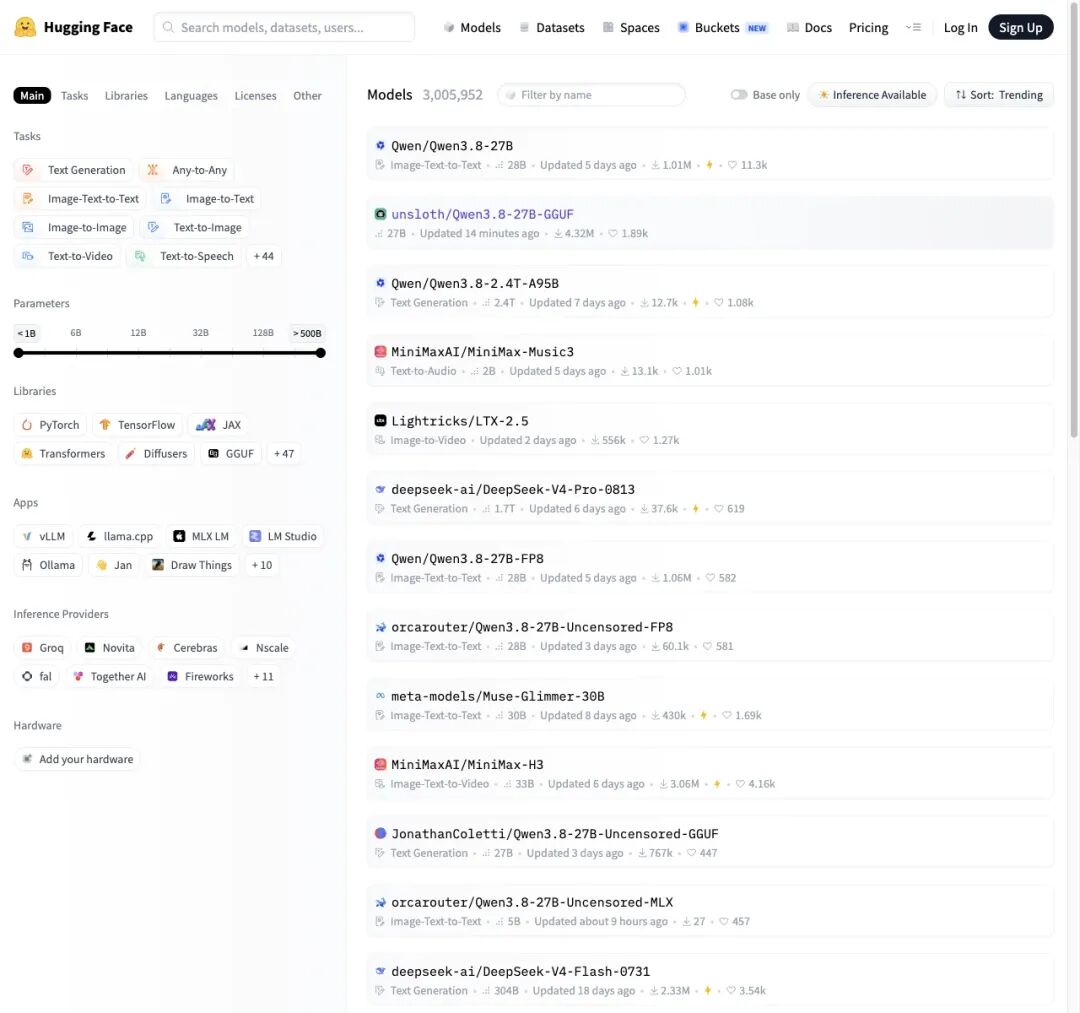The width and height of the screenshot is (1080, 1013).
Task: Open the top navigation more-options menu
Action: [x=913, y=28]
